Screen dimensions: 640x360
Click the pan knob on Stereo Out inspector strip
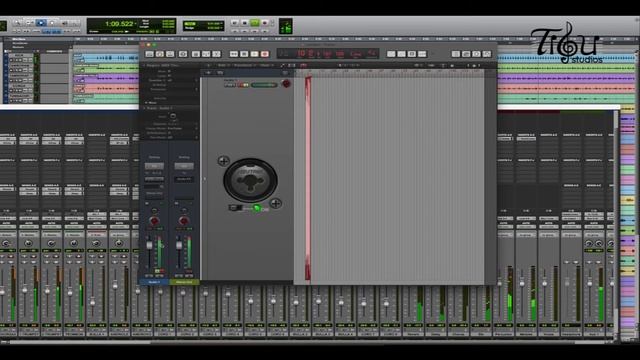click(x=184, y=221)
